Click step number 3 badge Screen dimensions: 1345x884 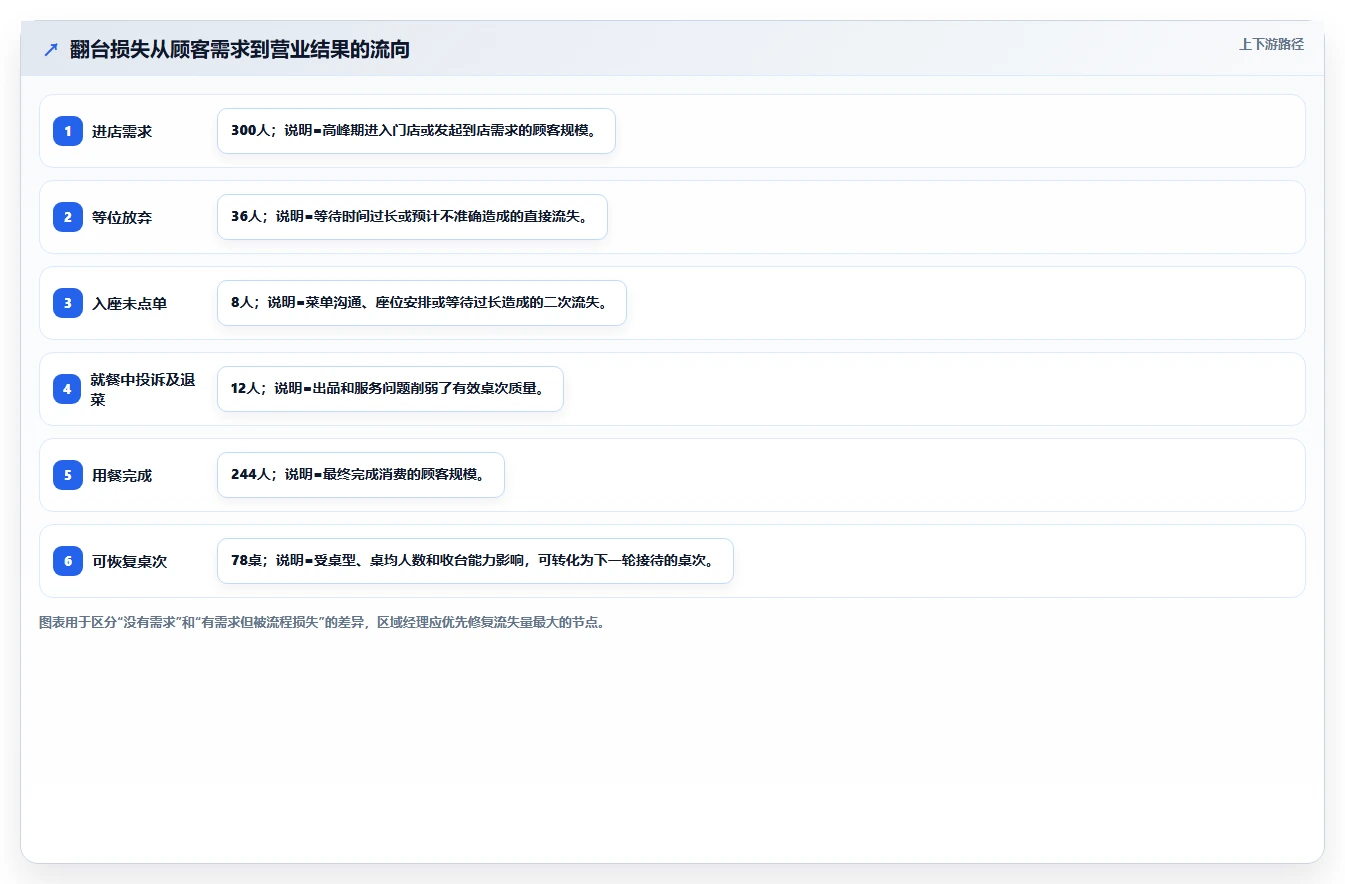click(x=68, y=303)
